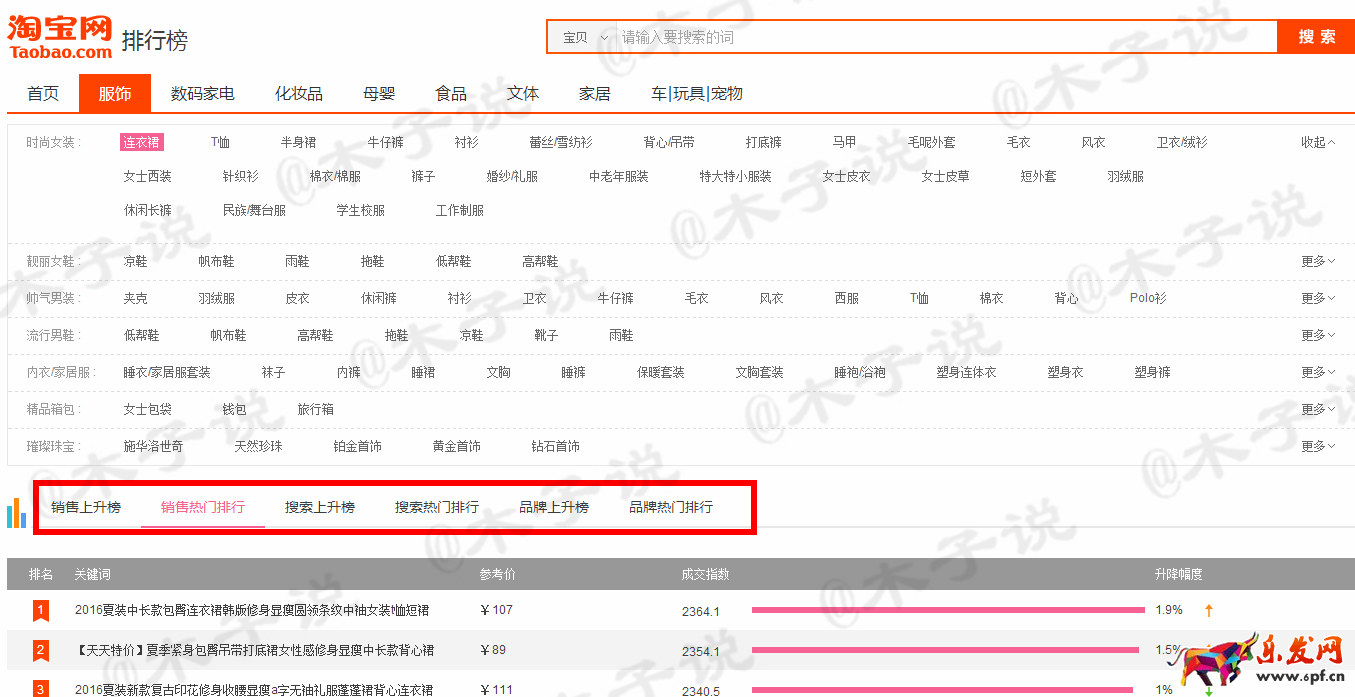Screen dimensions: 1355x697
Task: Expand 更多 in the 帅气男装 row
Action: pos(1317,298)
